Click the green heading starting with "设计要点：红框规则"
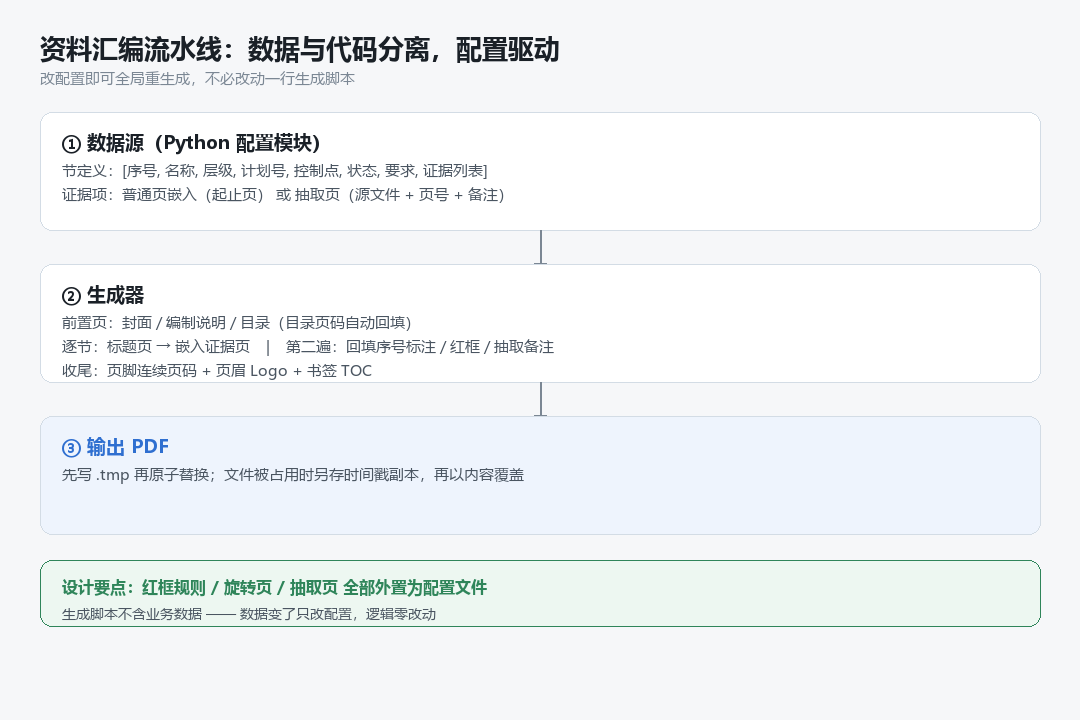This screenshot has width=1080, height=720. (x=274, y=588)
